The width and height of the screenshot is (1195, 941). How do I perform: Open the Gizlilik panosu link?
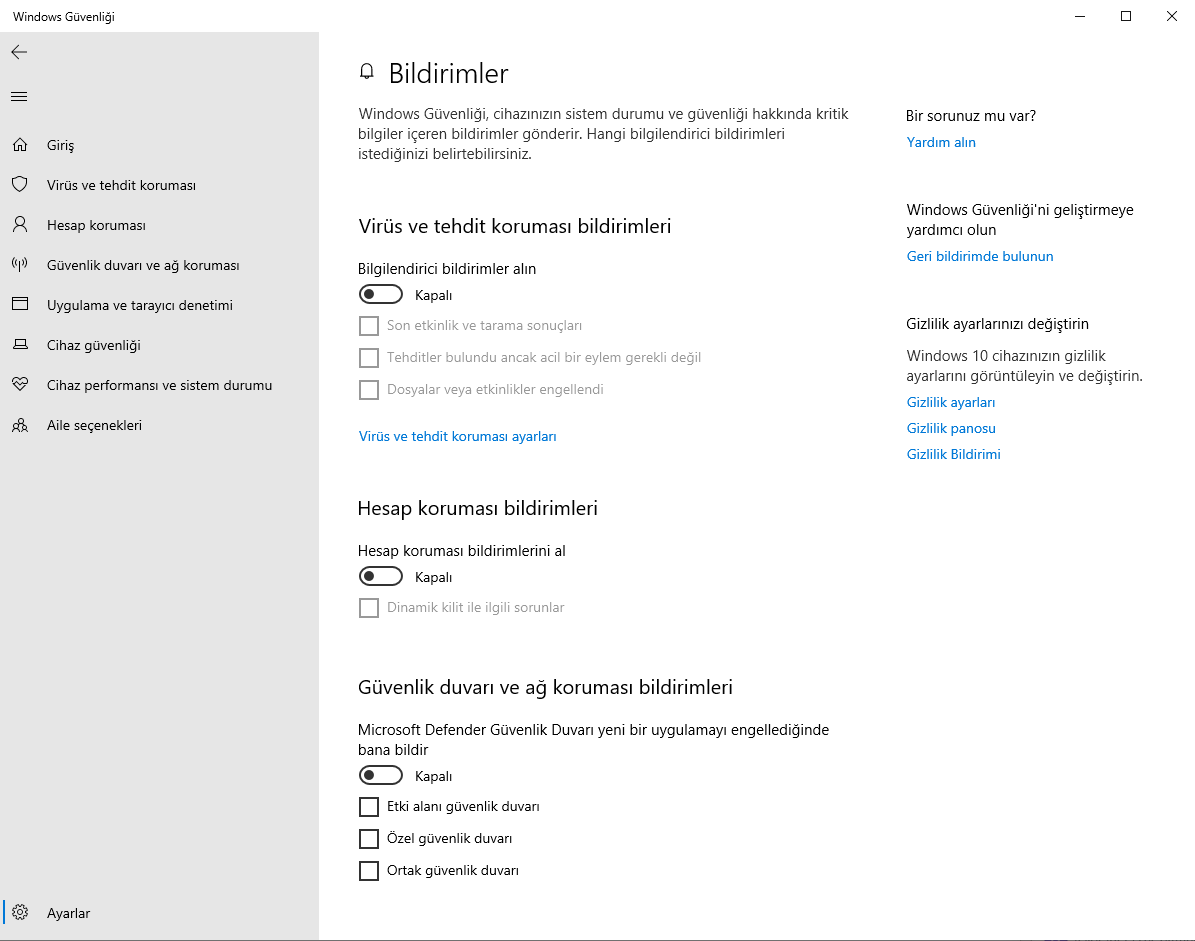point(951,428)
